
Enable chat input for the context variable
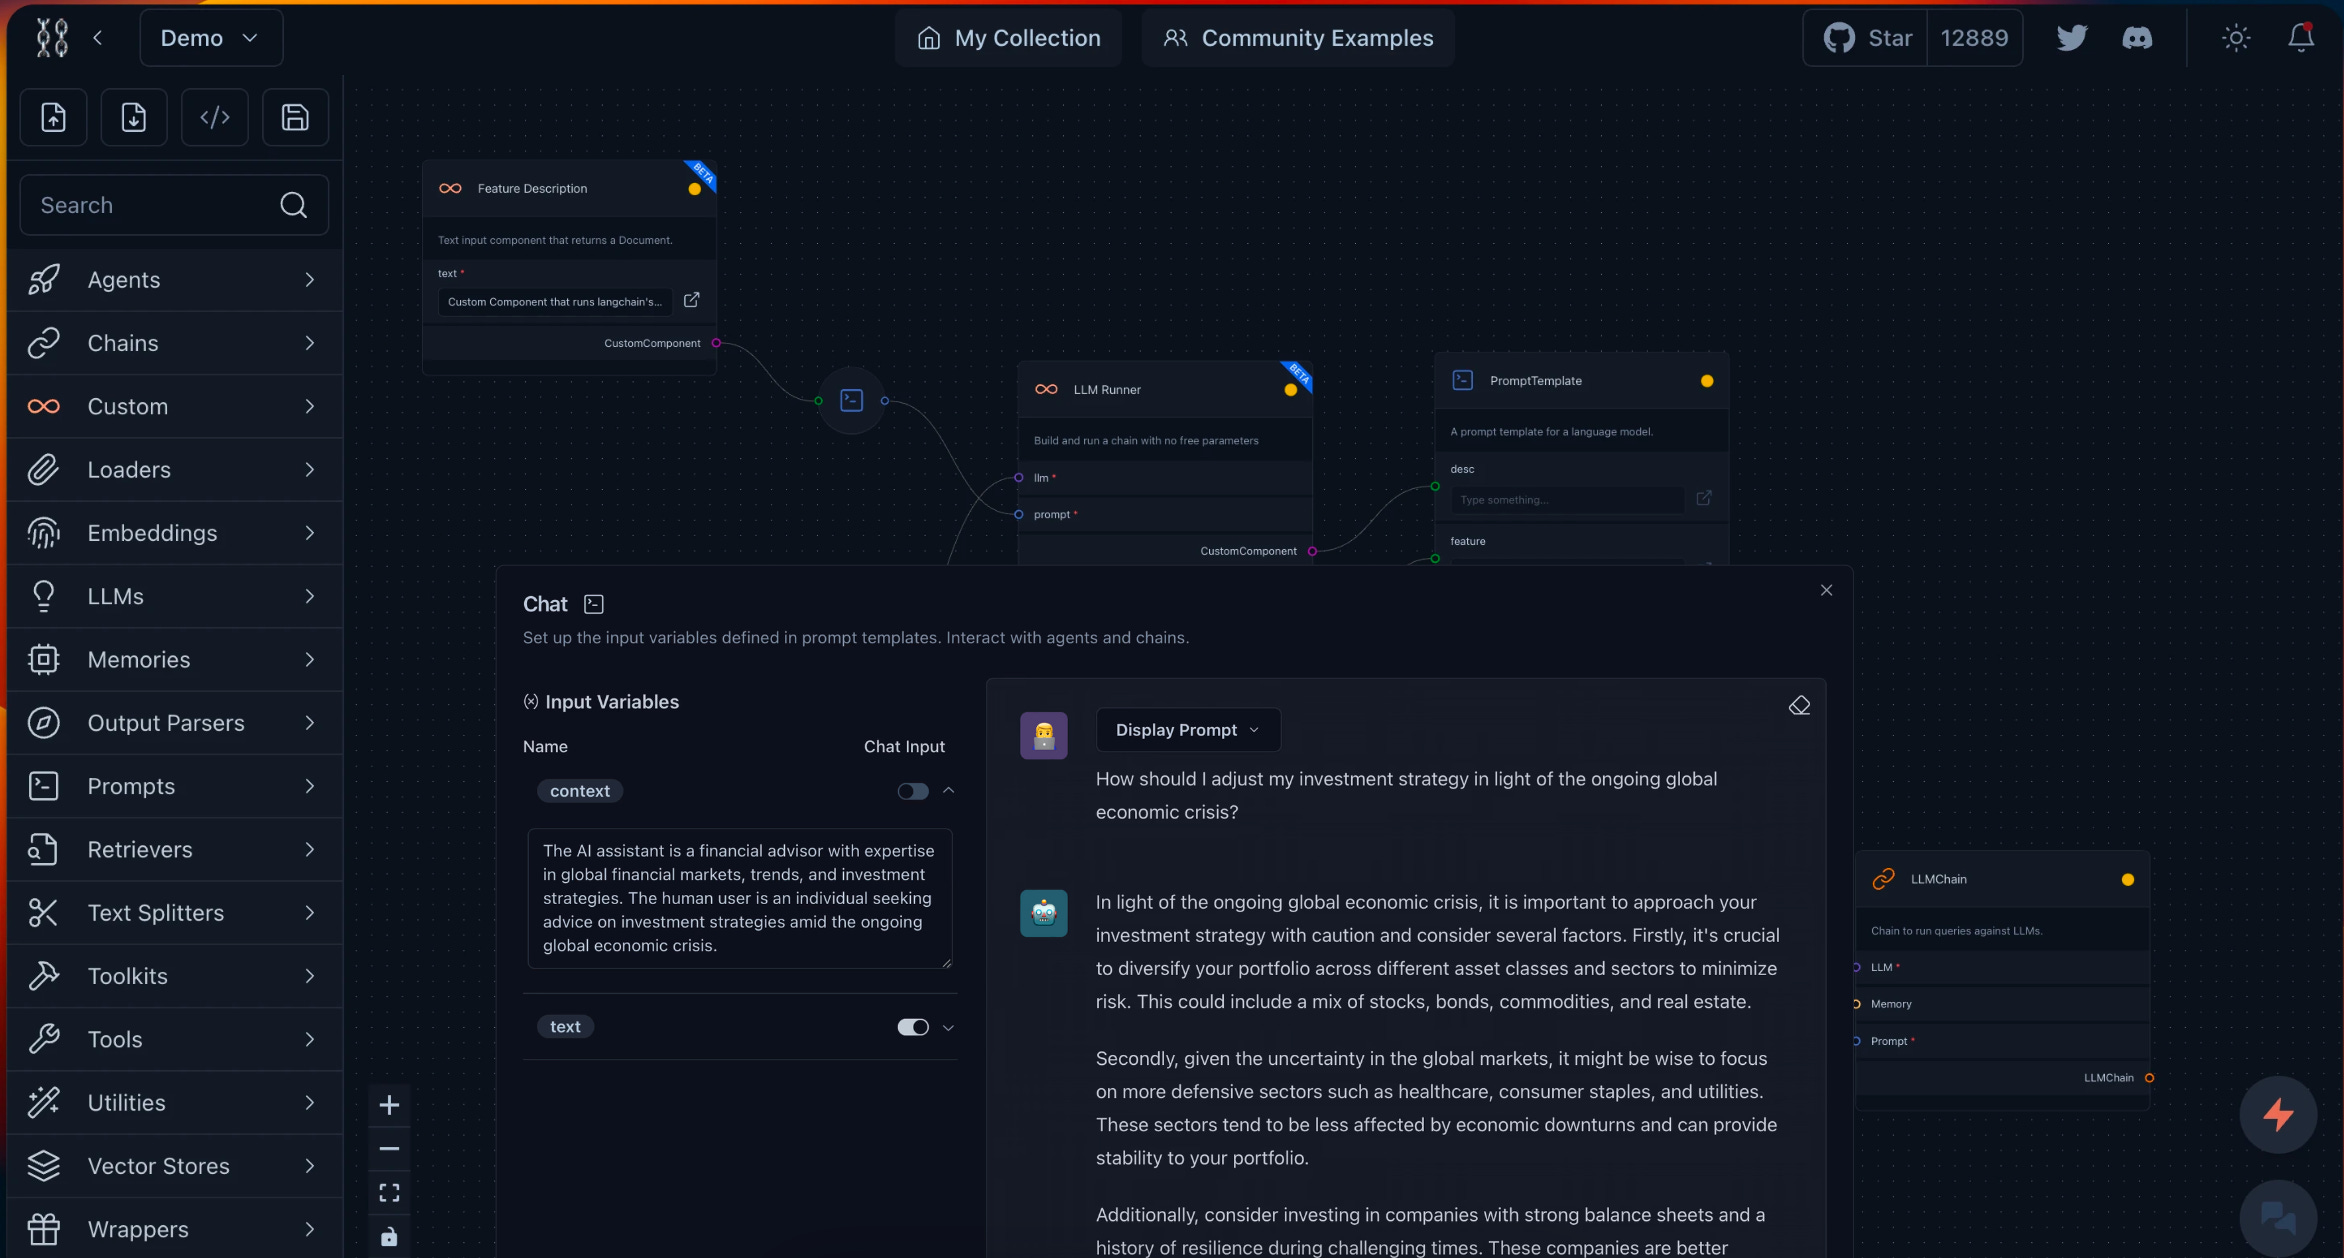912,791
